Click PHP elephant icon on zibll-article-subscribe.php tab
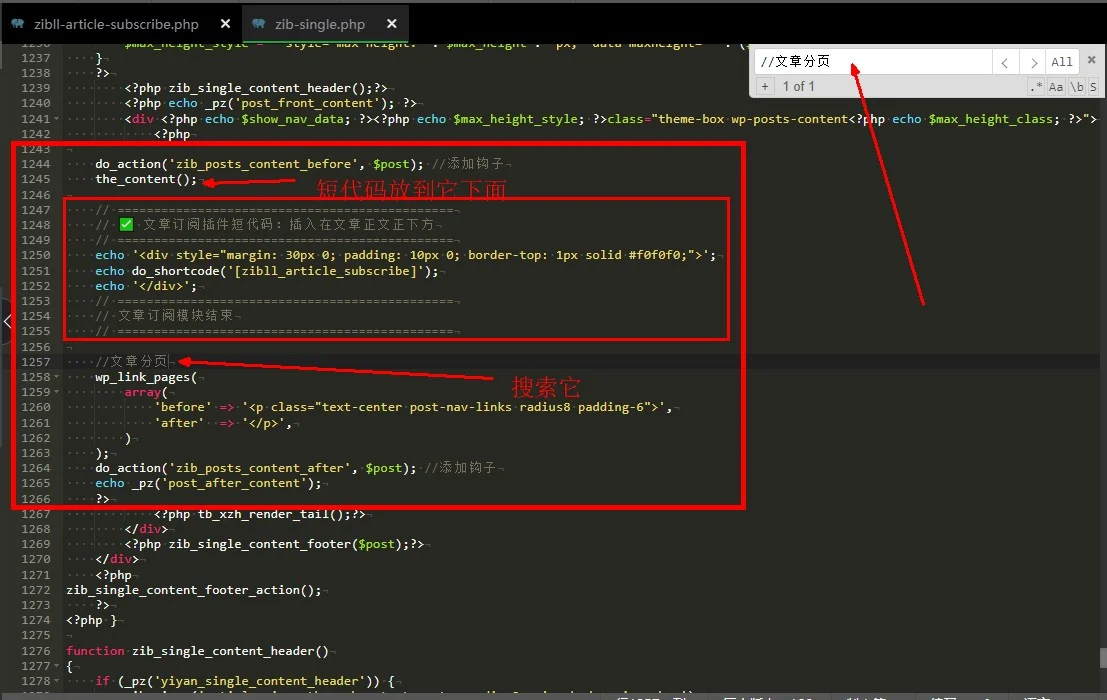The width and height of the screenshot is (1107, 700). [x=18, y=24]
